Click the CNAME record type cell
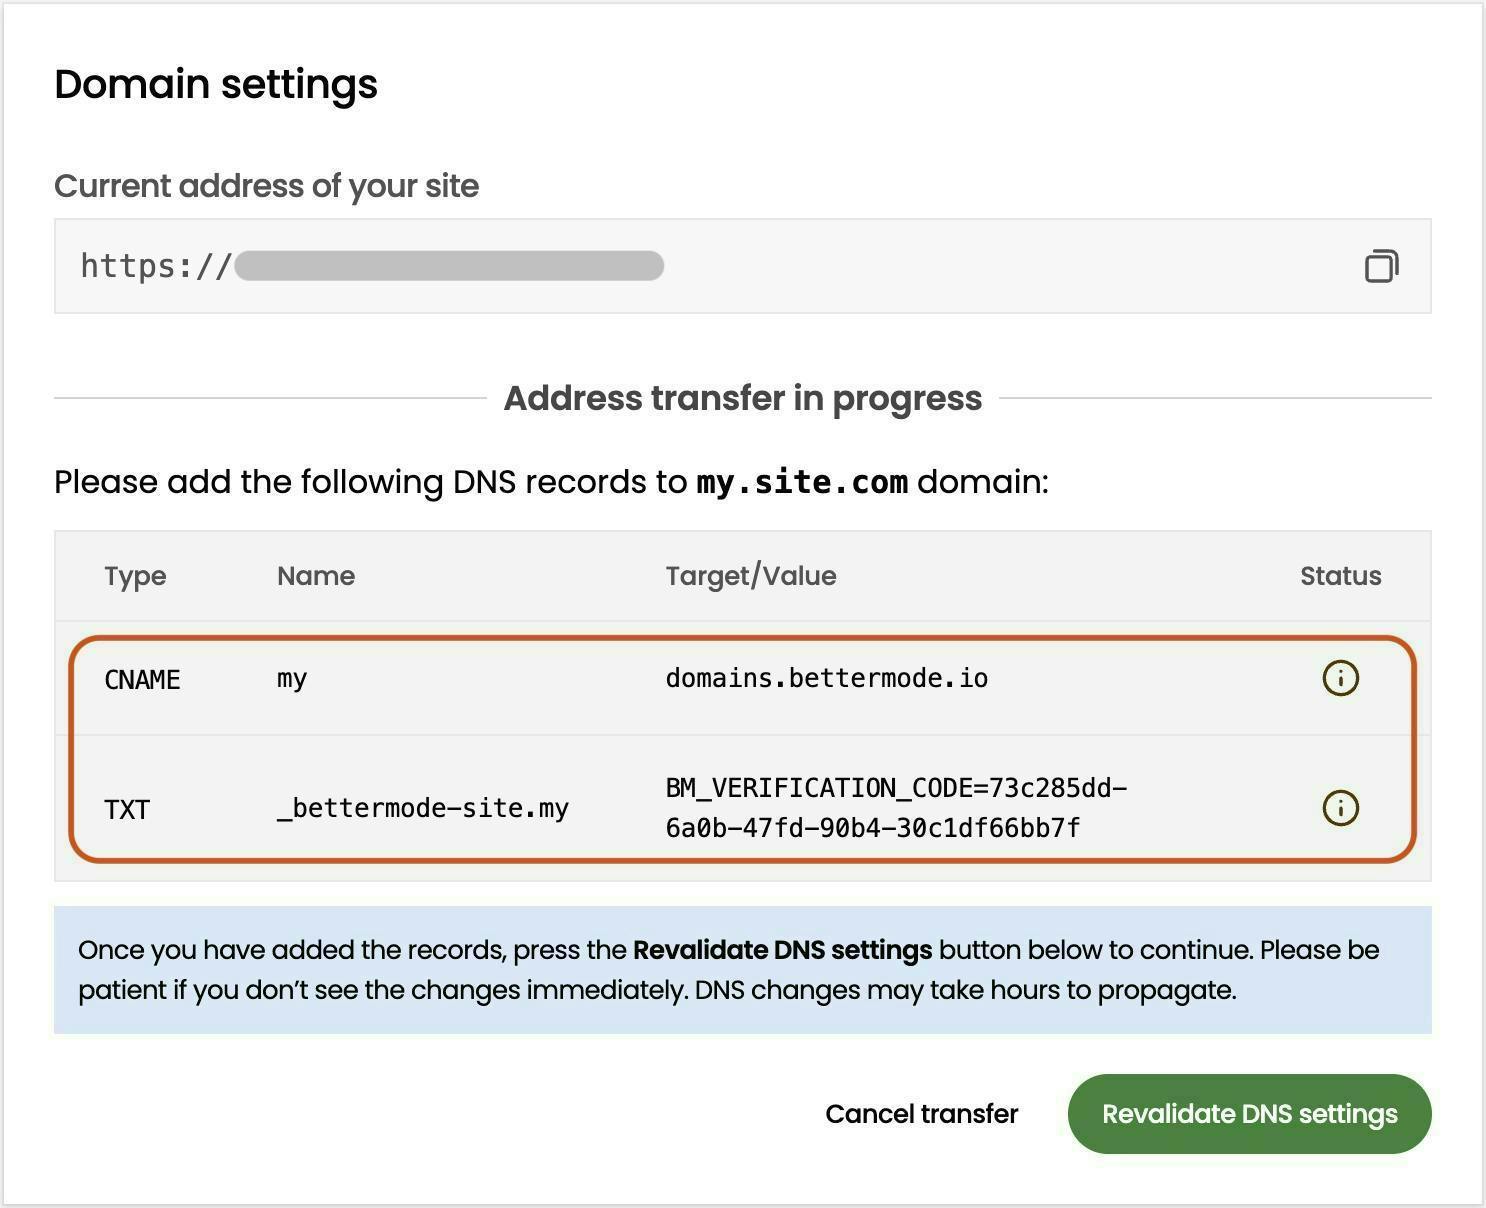Screen dimensions: 1486x1208 (142, 680)
